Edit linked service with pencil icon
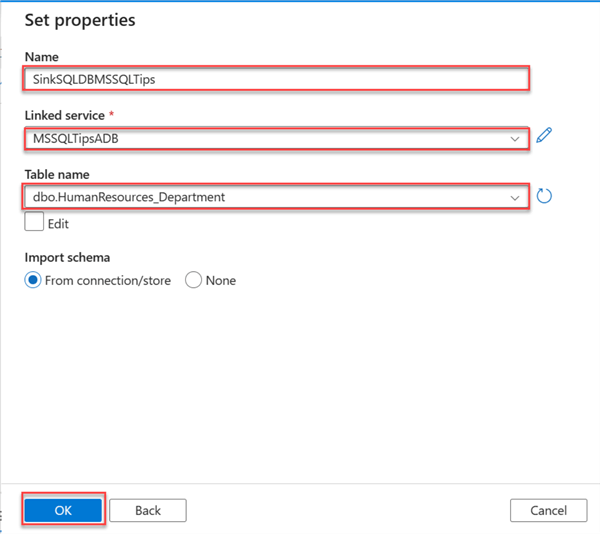 tap(544, 135)
